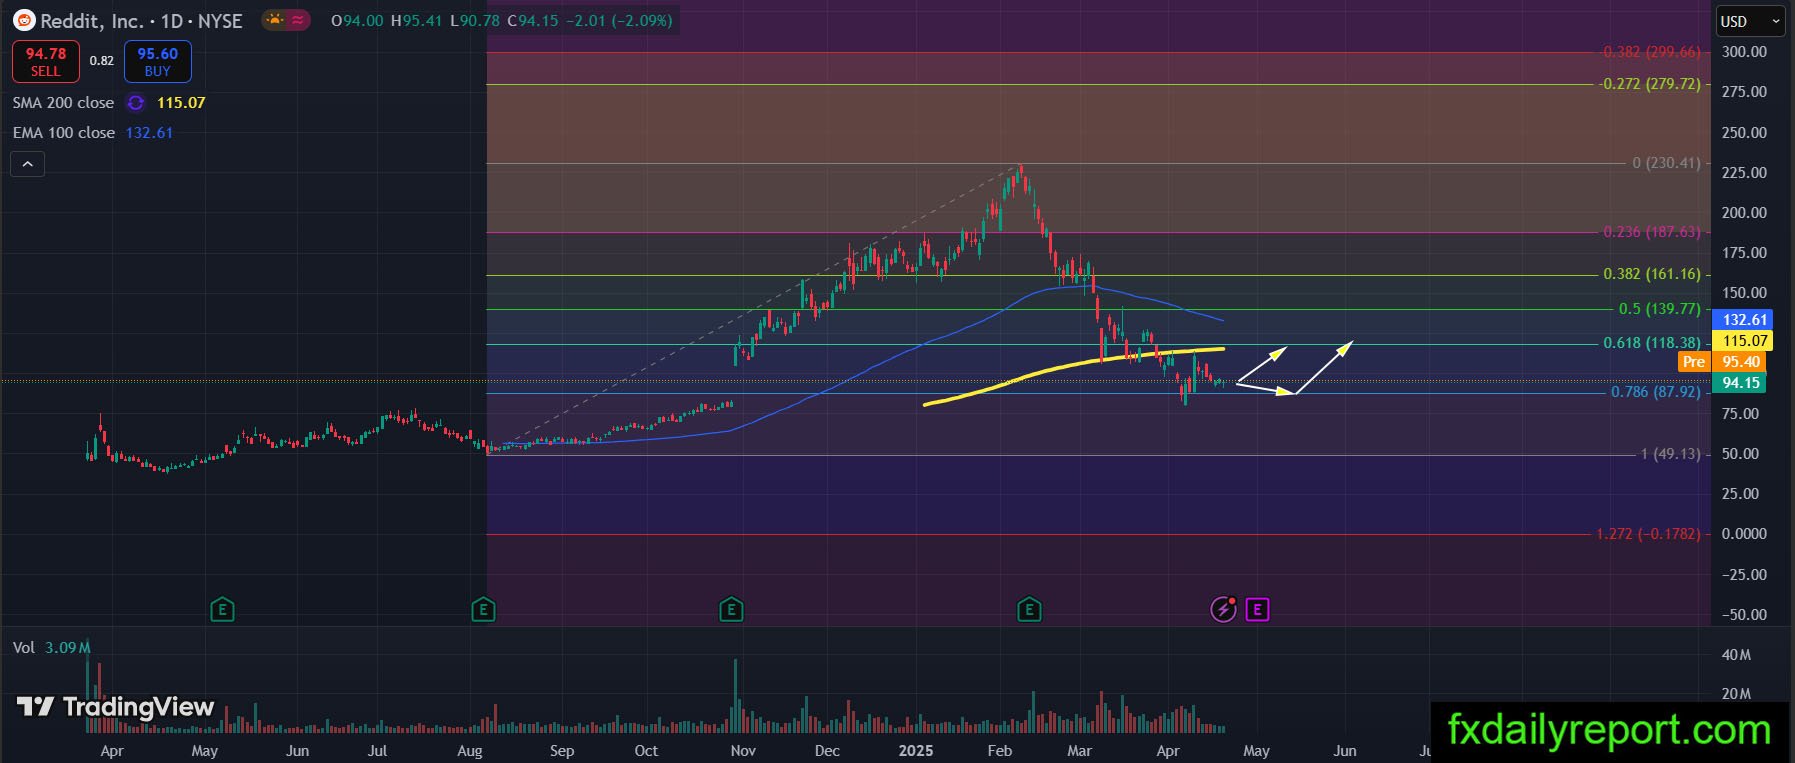Image resolution: width=1795 pixels, height=763 pixels.
Task: Click the red 94.78 SELL button
Action: point(46,62)
